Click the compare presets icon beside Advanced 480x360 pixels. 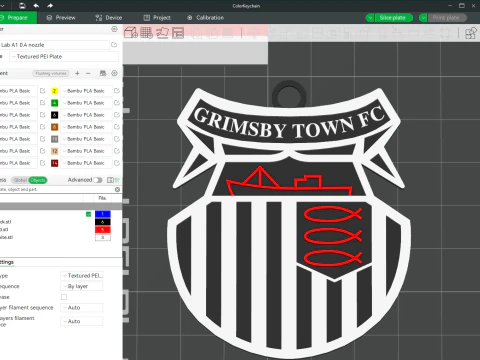coord(110,180)
